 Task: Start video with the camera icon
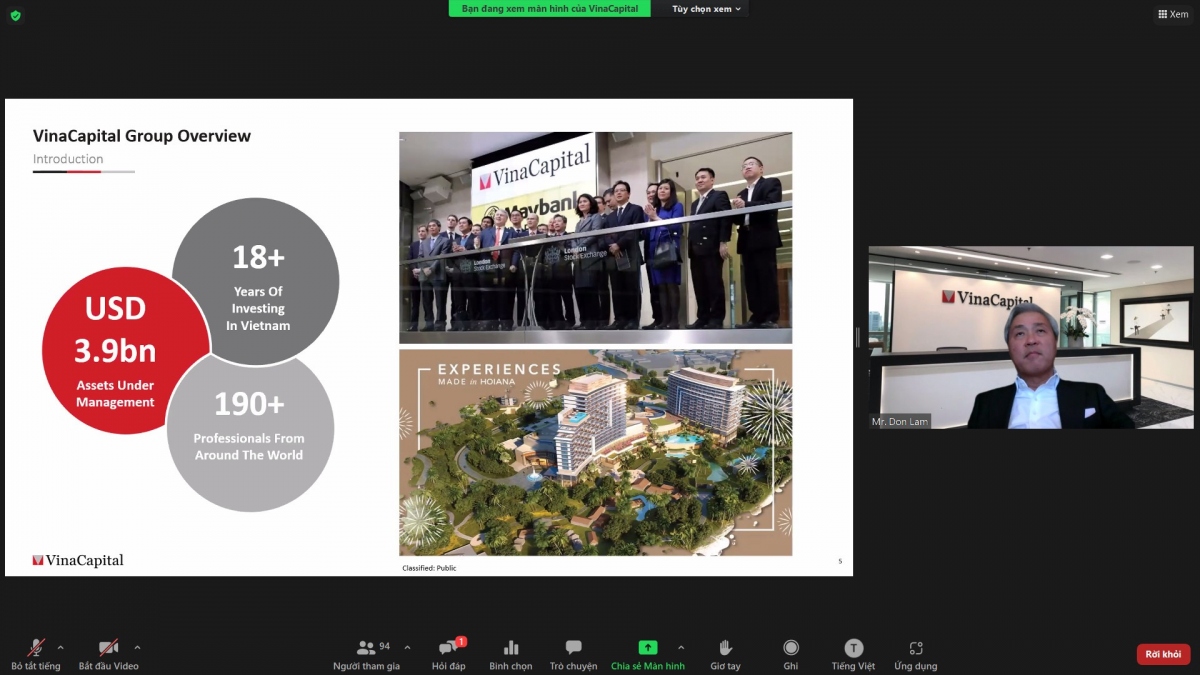coord(108,648)
